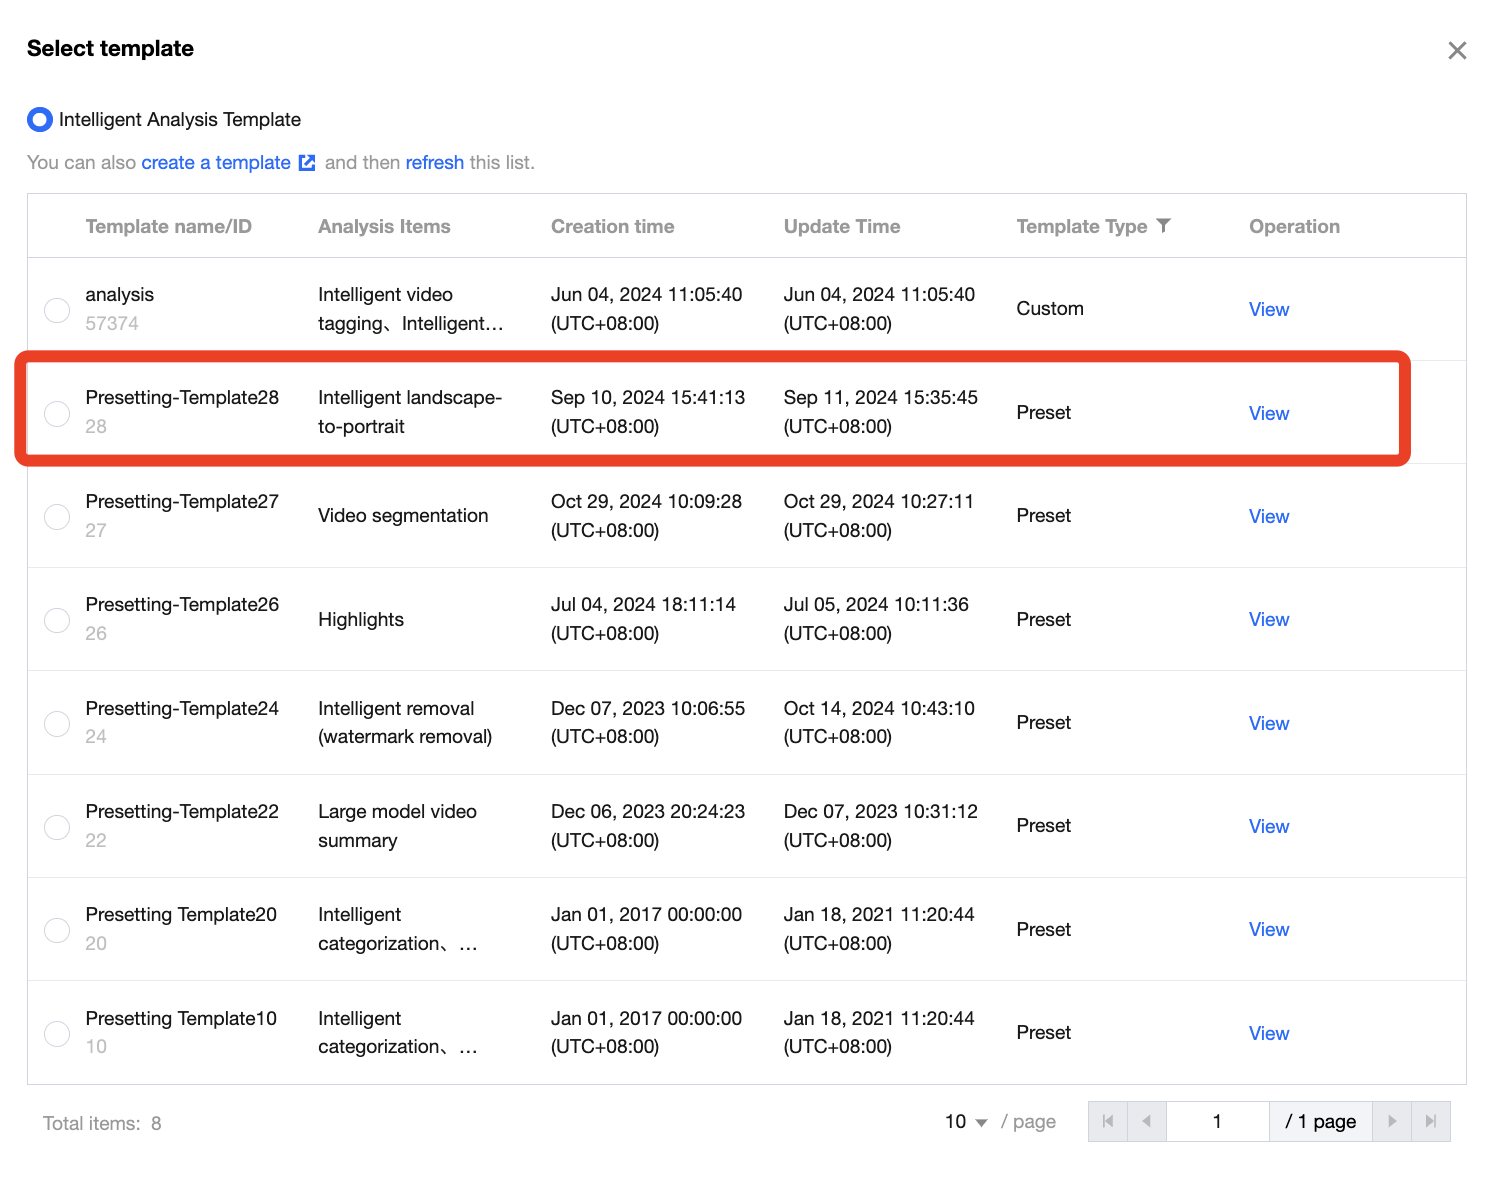Go to the next page arrow
The height and width of the screenshot is (1187, 1490).
click(x=1391, y=1122)
